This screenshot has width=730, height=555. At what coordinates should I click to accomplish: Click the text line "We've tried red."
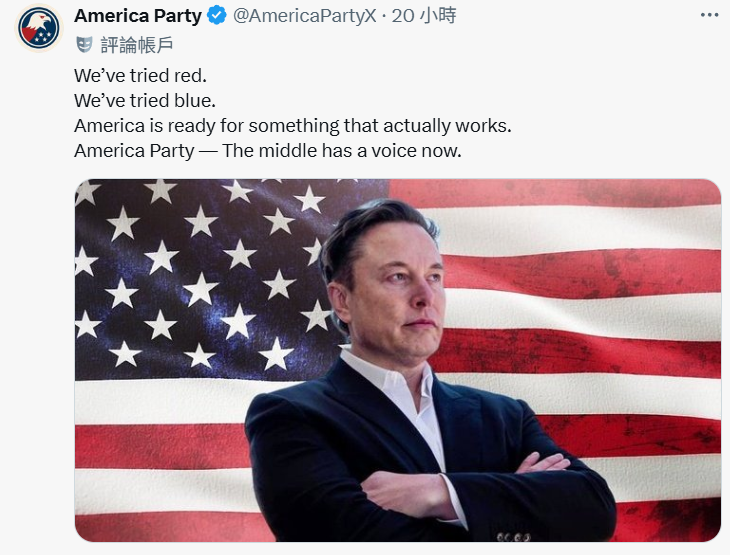(x=140, y=75)
